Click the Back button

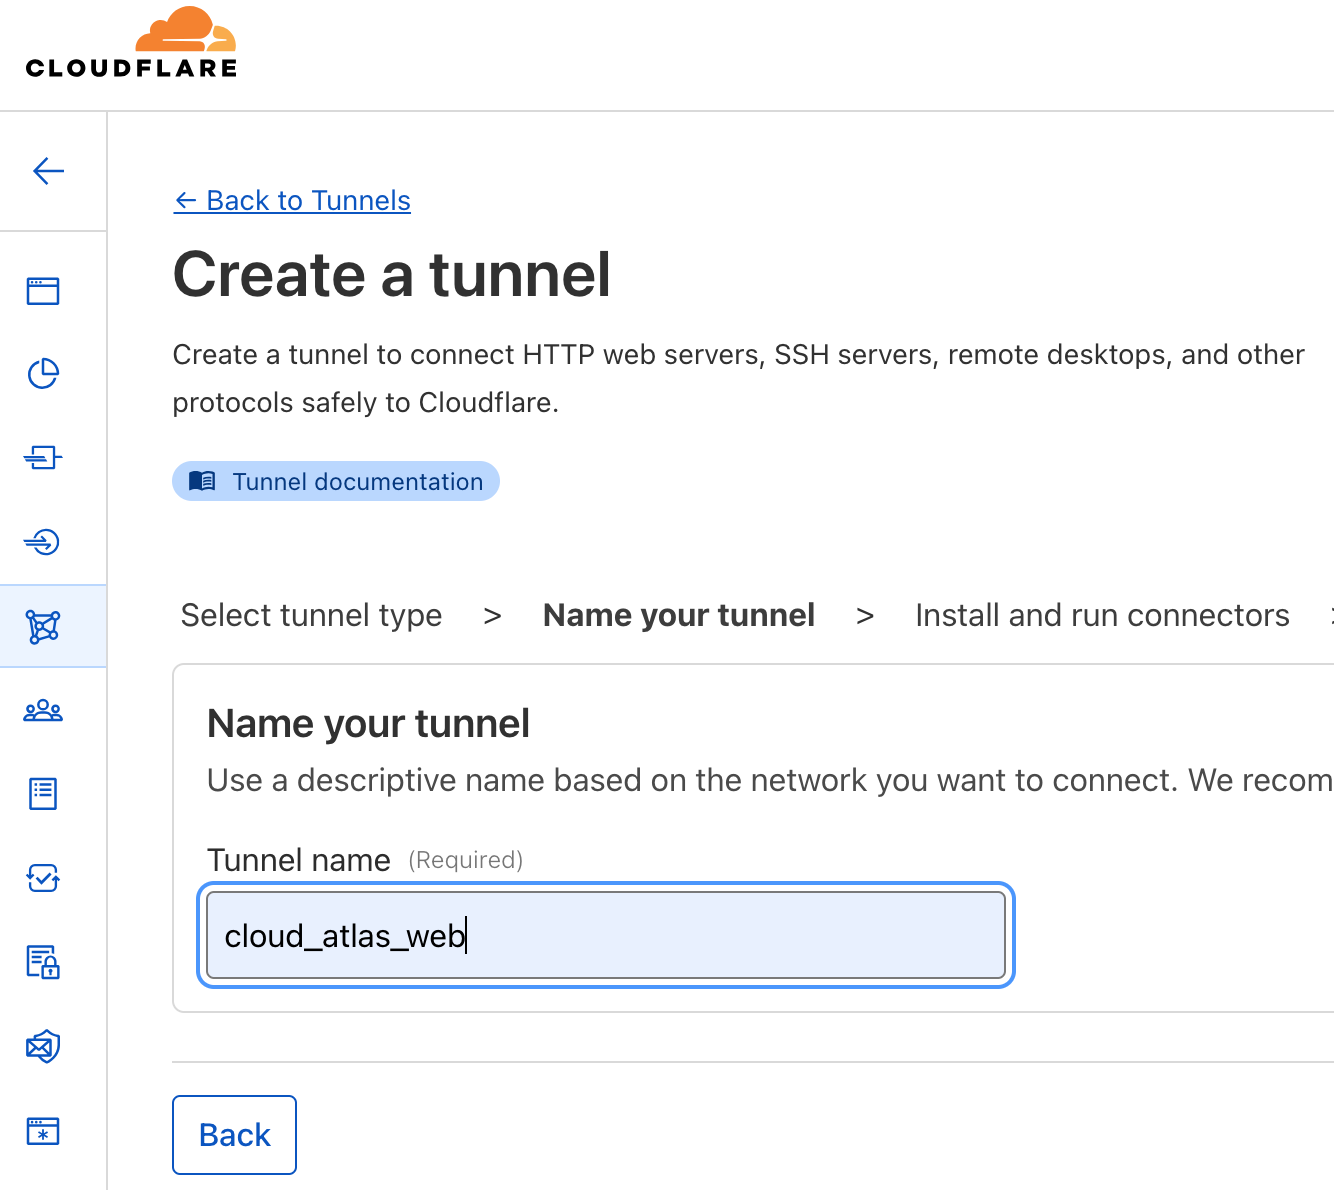234,1135
